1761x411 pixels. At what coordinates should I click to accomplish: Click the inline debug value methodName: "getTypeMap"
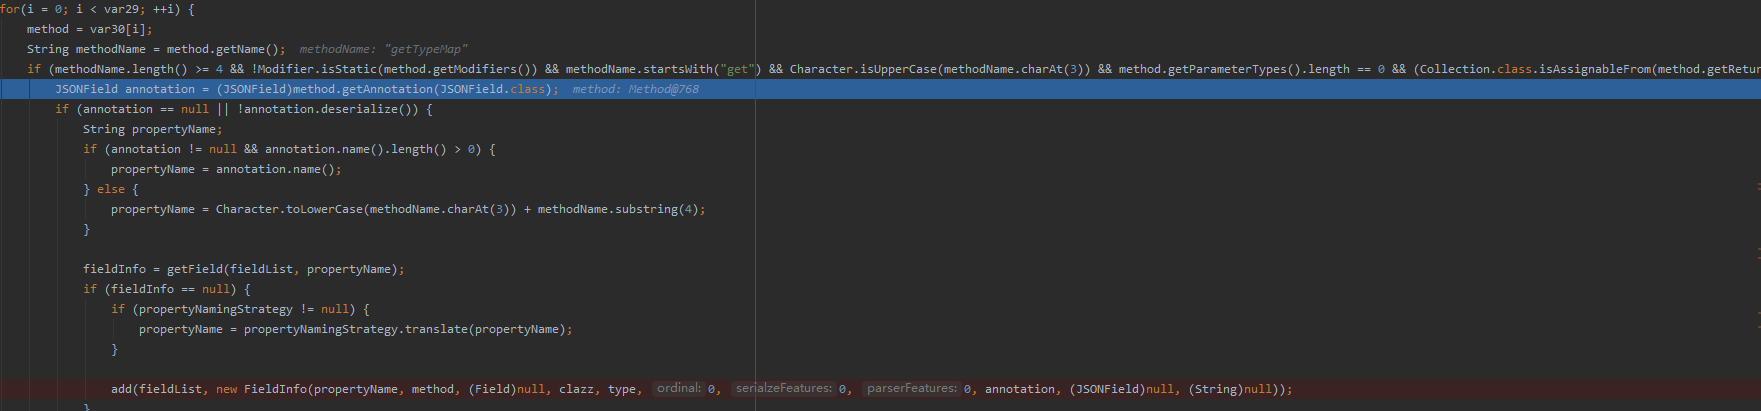pyautogui.click(x=383, y=49)
